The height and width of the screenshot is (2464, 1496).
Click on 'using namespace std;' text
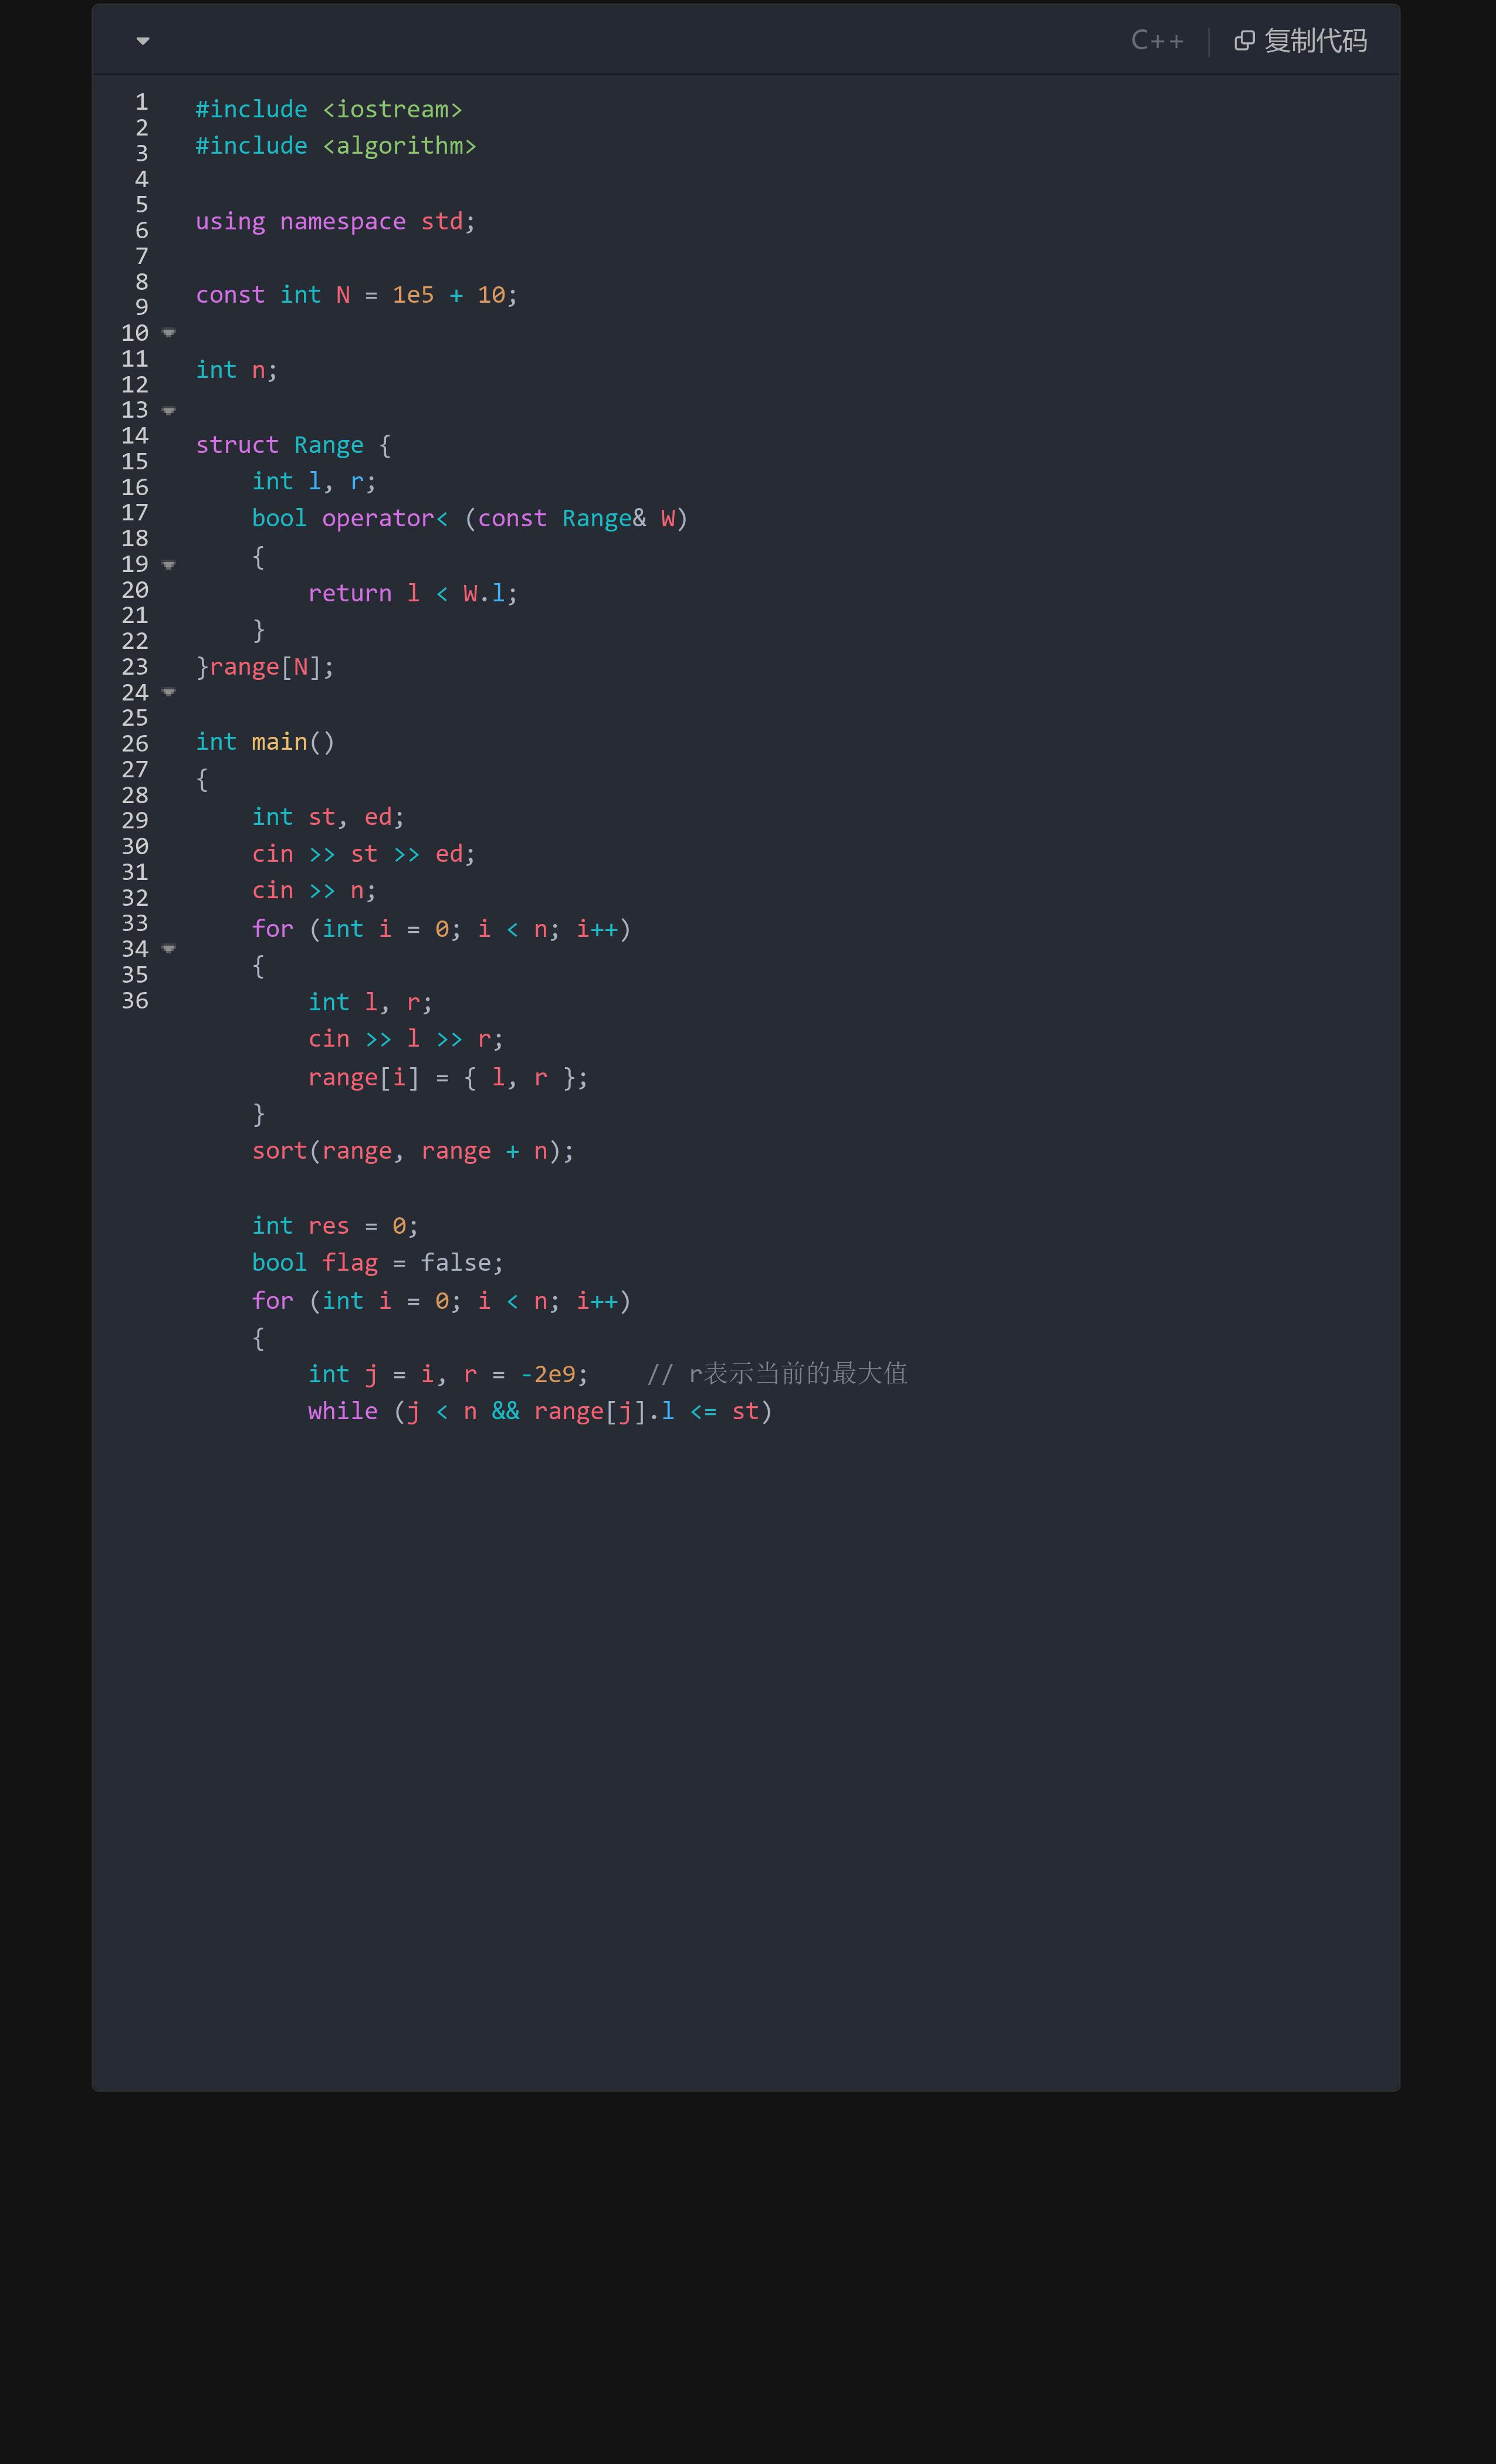click(x=335, y=221)
